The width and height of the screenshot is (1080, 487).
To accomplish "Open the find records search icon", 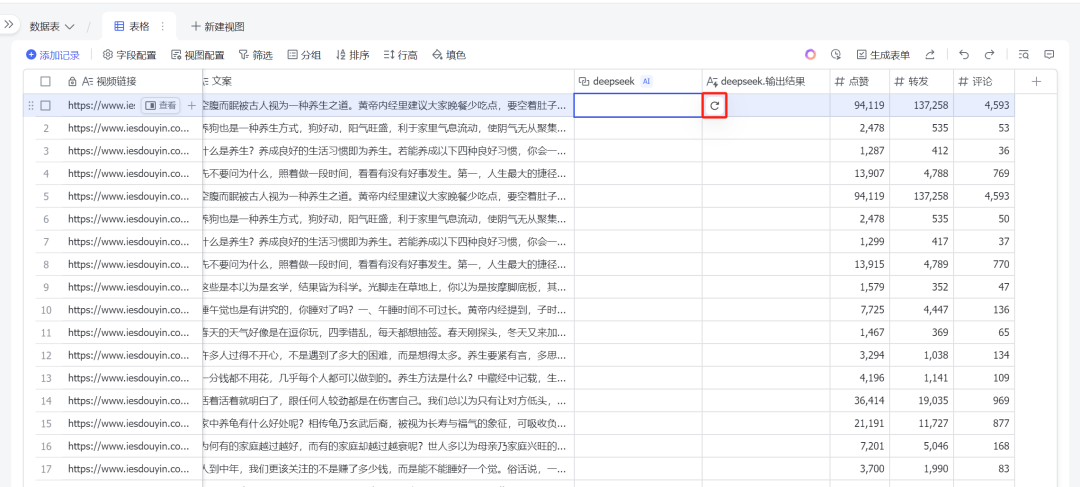I will tap(1024, 54).
